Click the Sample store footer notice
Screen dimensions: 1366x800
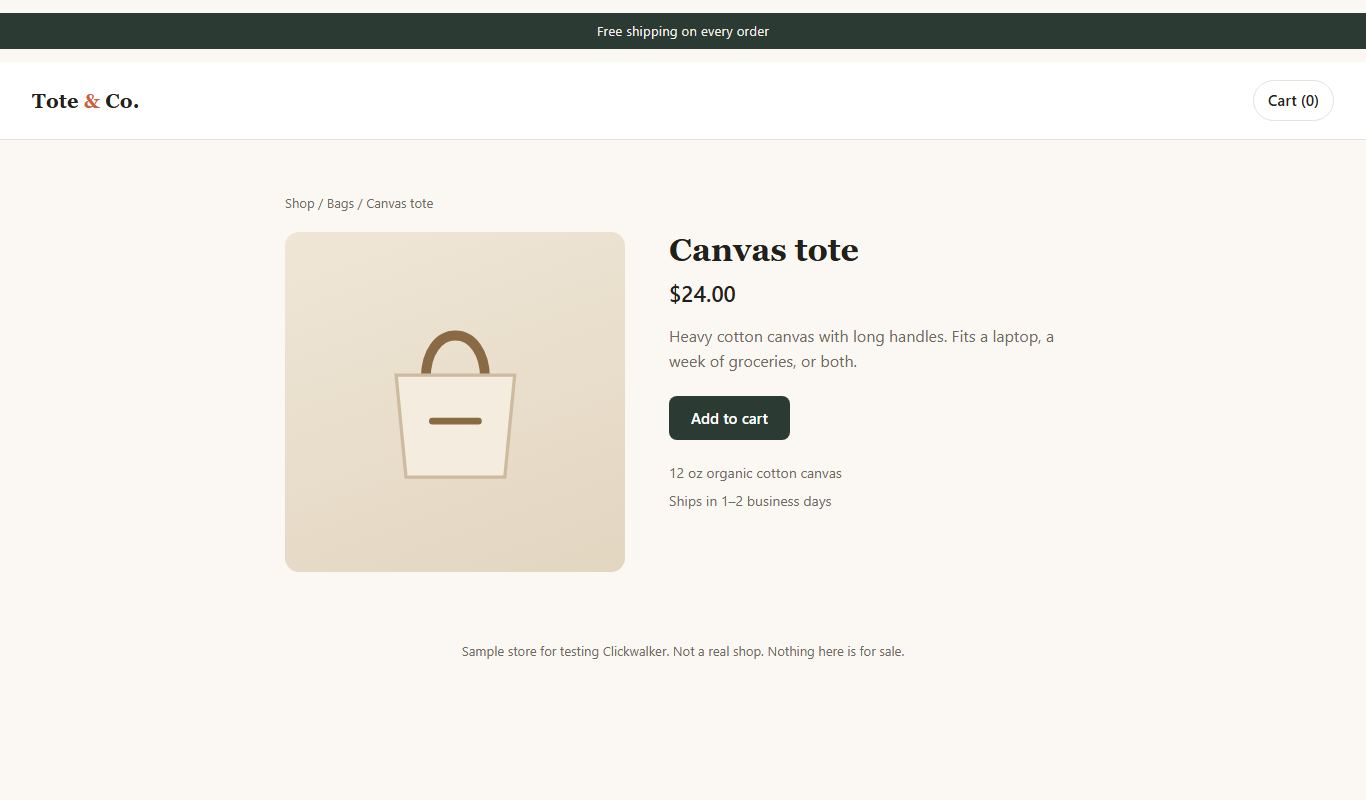683,652
